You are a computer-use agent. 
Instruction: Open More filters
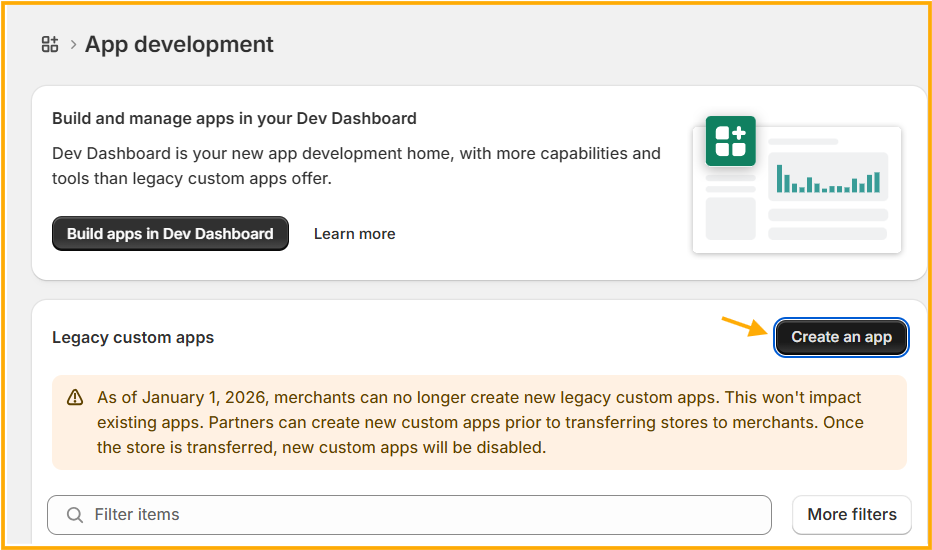852,514
